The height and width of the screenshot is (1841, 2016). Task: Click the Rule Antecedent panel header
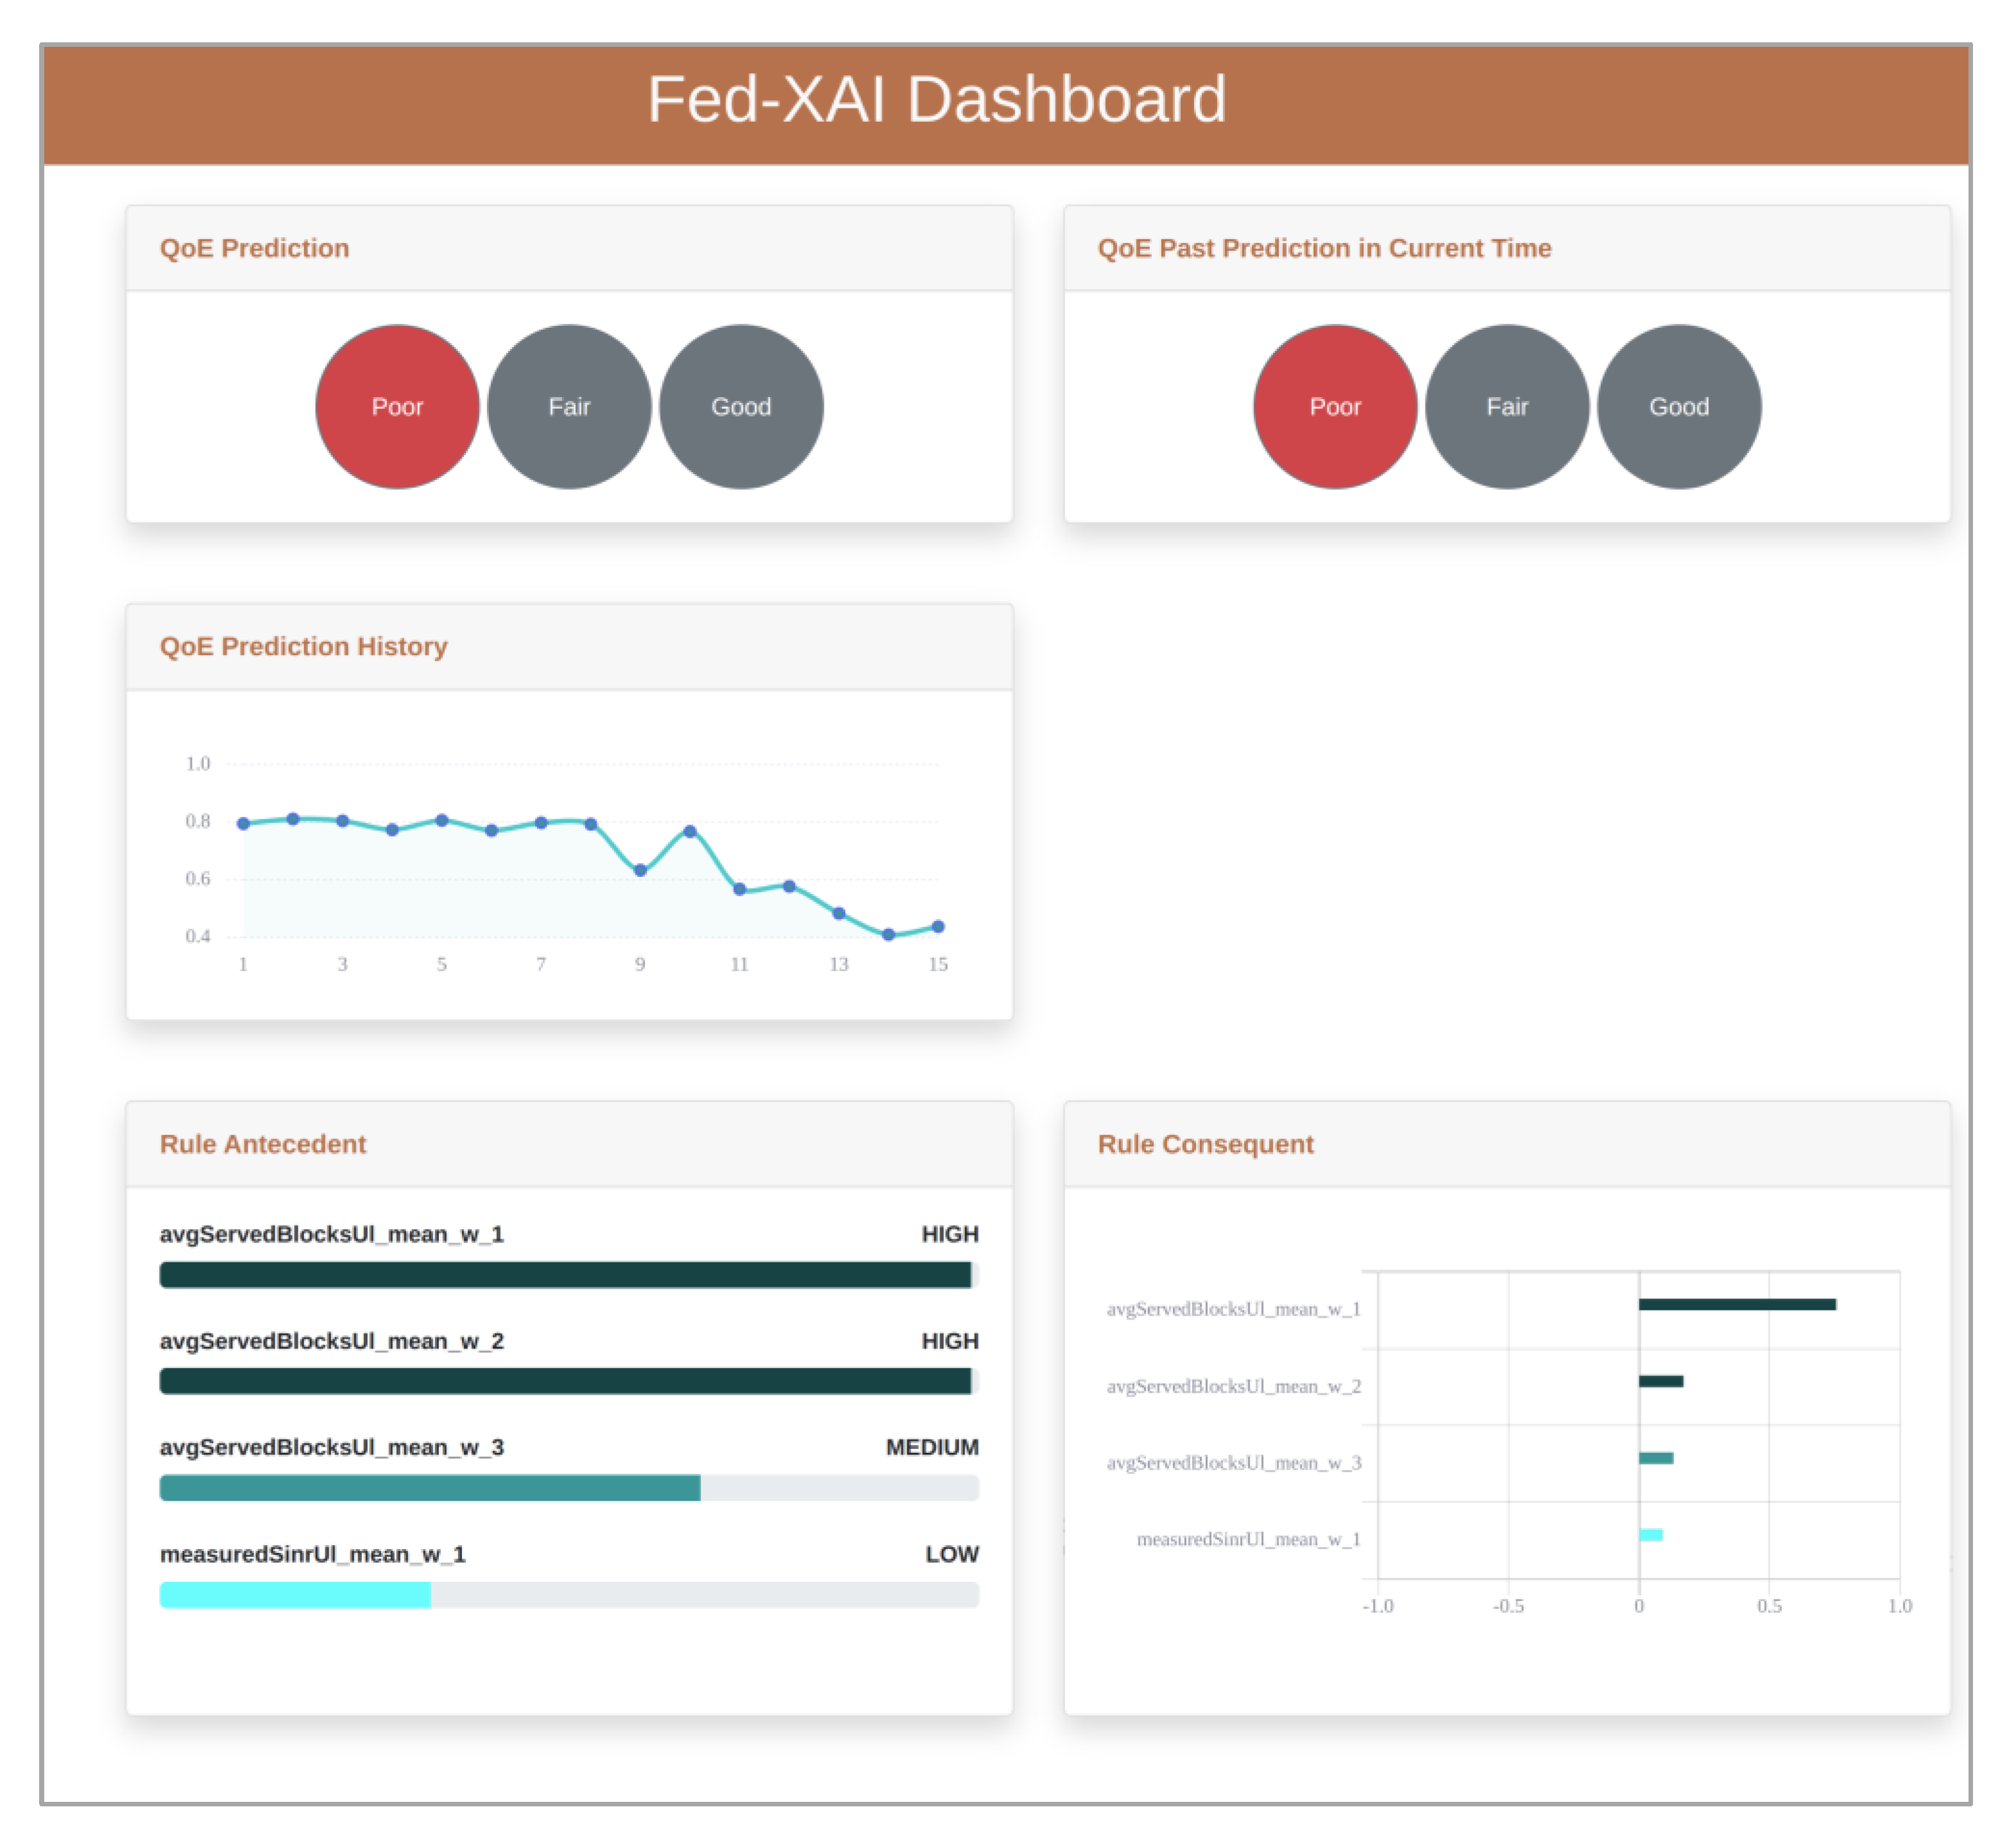(263, 1144)
